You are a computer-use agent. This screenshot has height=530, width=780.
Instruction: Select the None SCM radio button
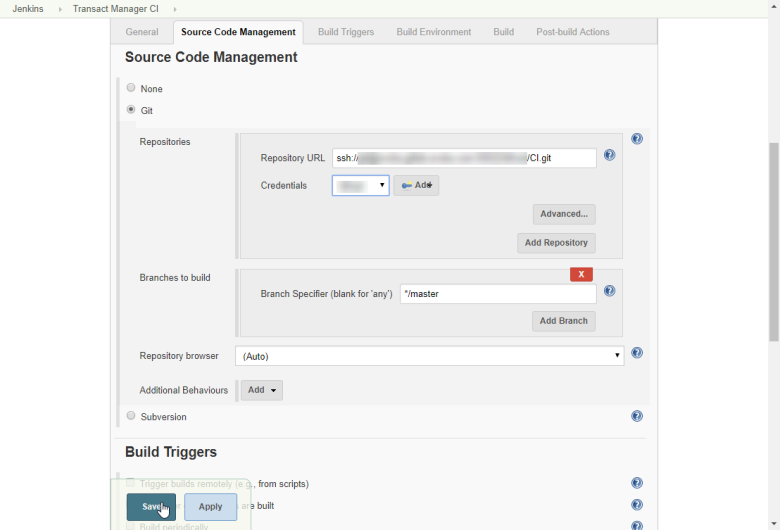[131, 88]
